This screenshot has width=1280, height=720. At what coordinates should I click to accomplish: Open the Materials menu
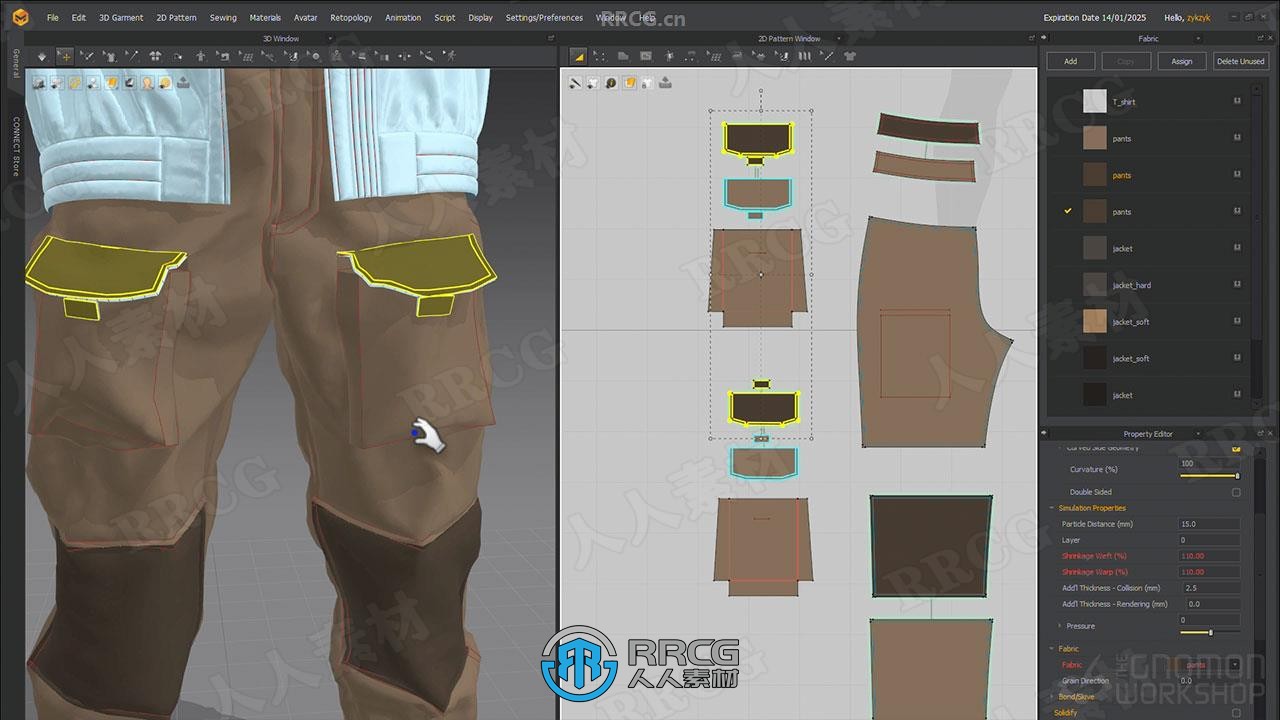coord(265,17)
